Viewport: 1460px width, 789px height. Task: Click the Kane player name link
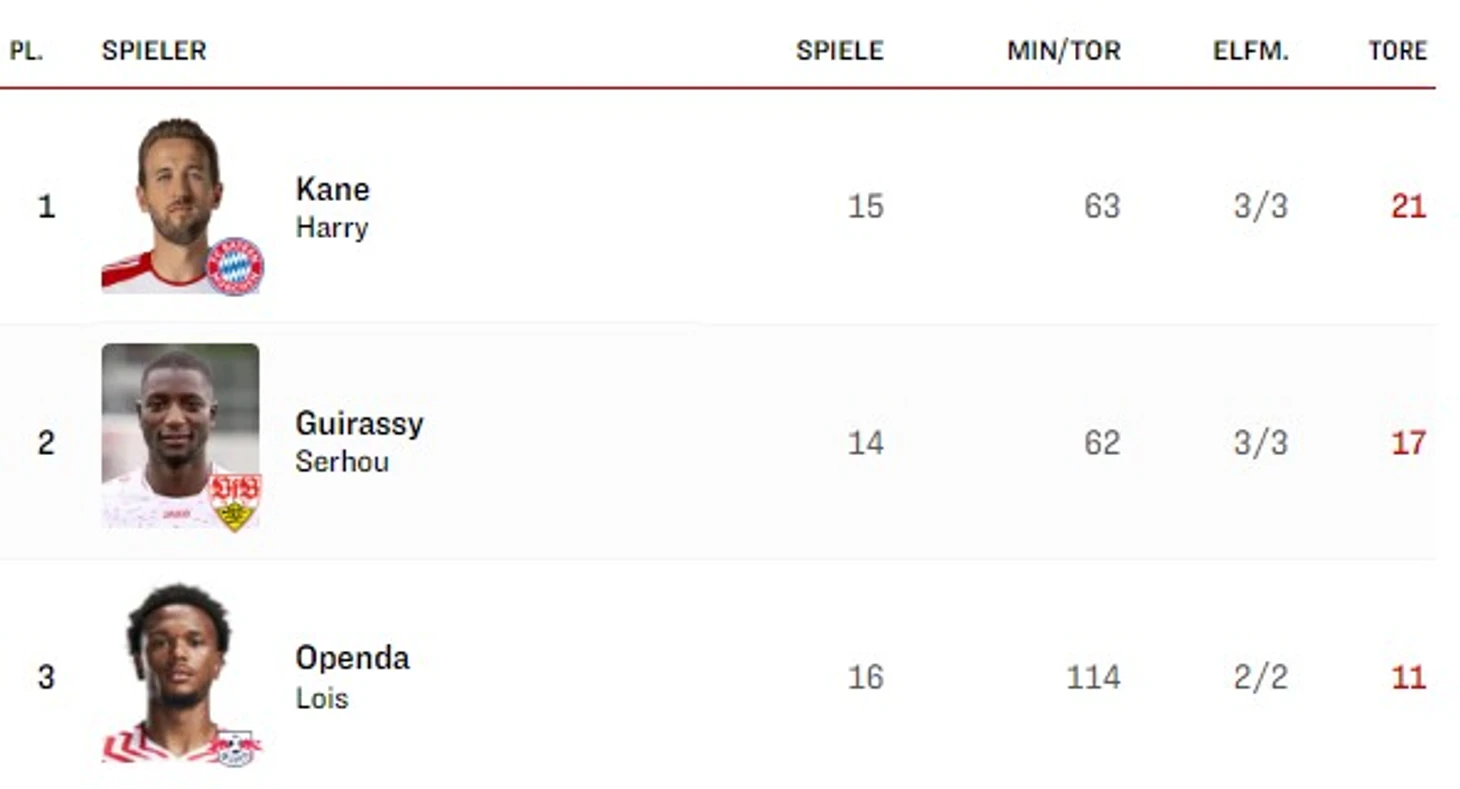point(332,189)
